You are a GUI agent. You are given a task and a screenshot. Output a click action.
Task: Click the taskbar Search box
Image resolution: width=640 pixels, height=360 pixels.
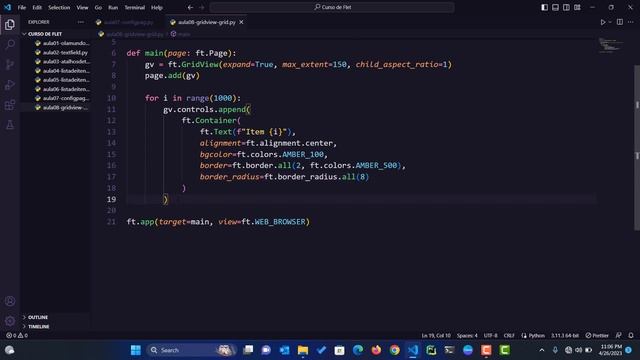coord(190,350)
